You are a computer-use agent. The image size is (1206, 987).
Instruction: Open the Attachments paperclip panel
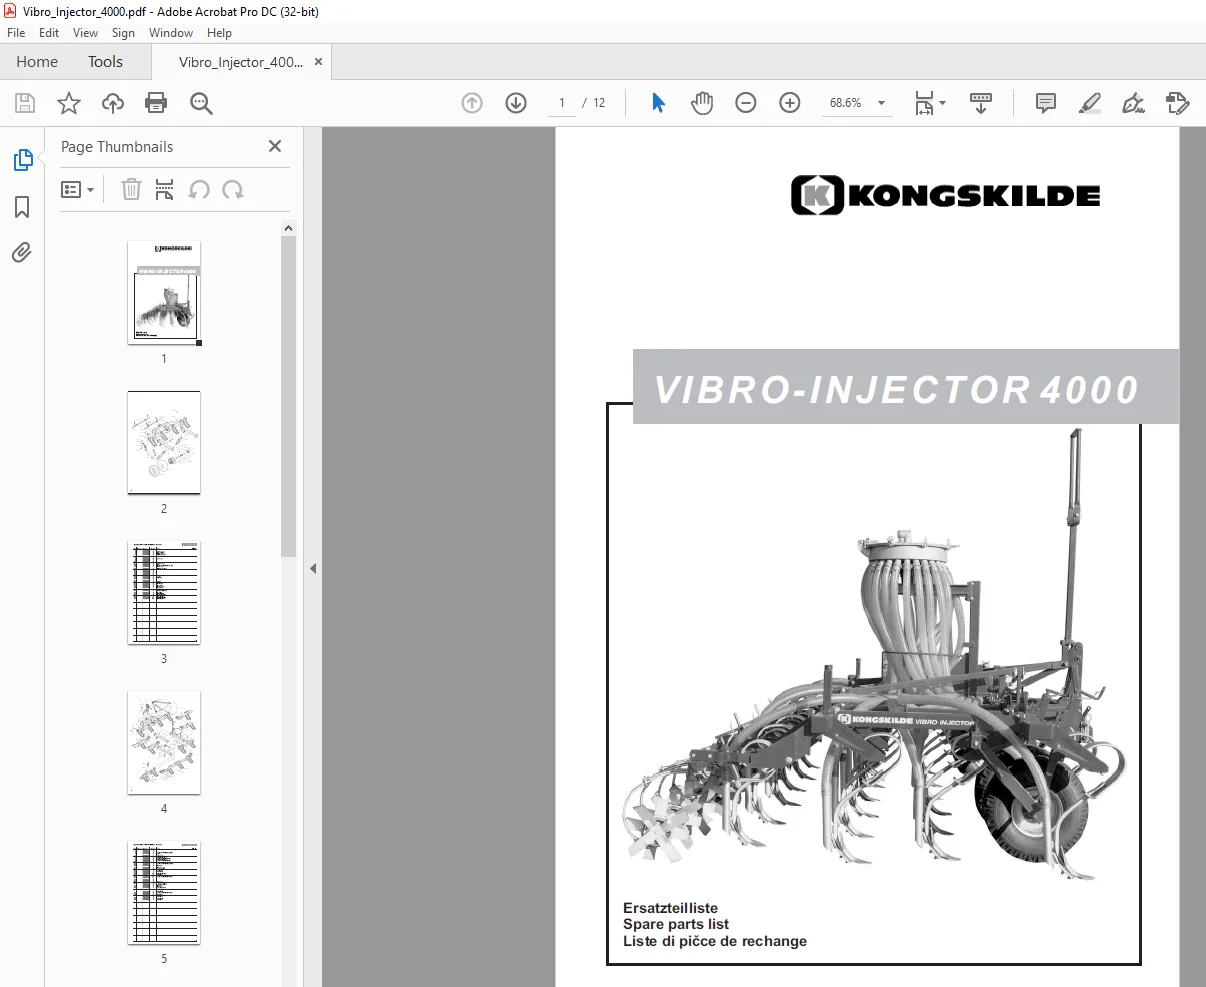click(22, 253)
